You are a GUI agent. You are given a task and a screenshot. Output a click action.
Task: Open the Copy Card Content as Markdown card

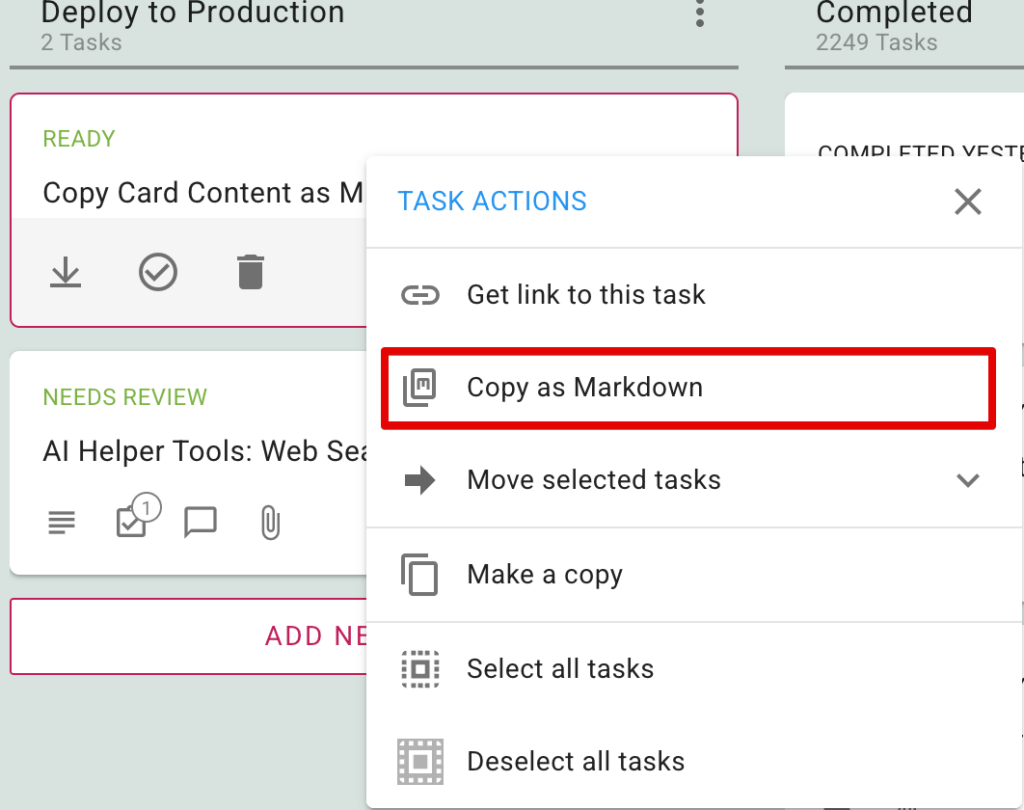click(x=202, y=193)
